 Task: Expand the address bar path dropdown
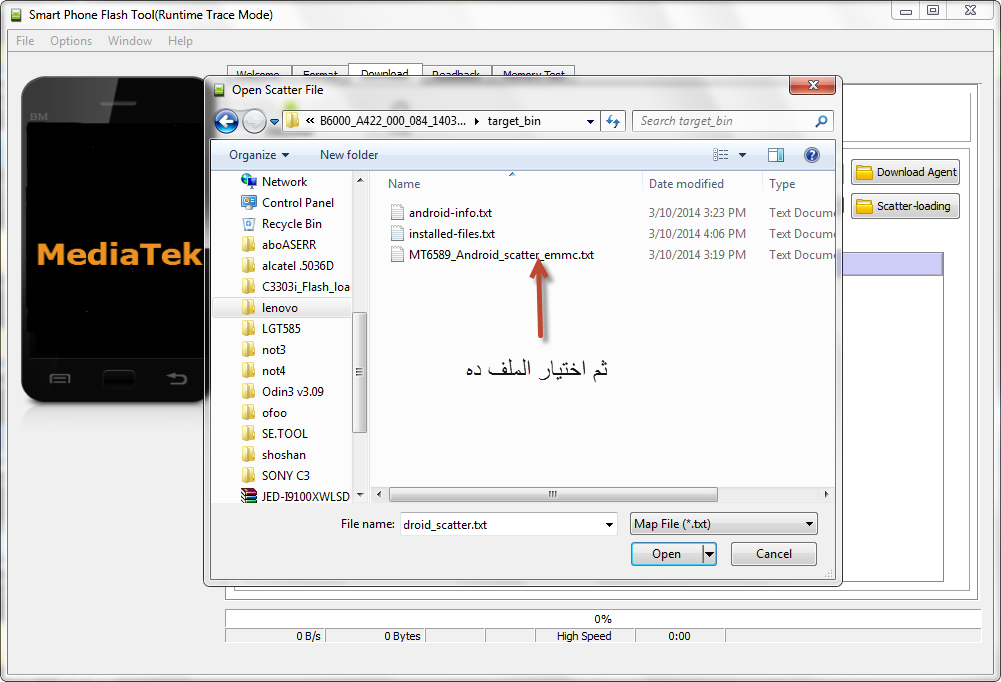coord(591,121)
